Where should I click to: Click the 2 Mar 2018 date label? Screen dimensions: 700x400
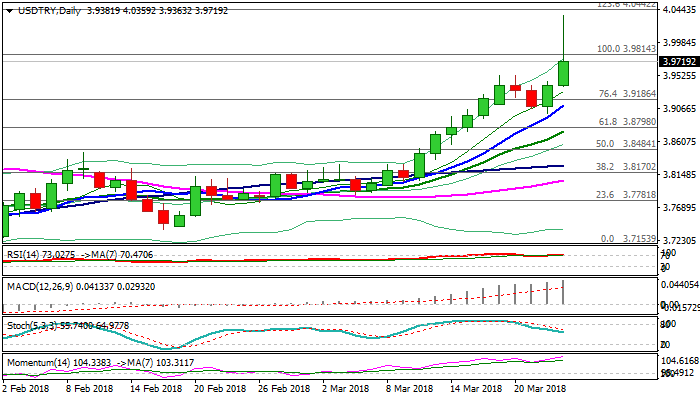[x=346, y=388]
